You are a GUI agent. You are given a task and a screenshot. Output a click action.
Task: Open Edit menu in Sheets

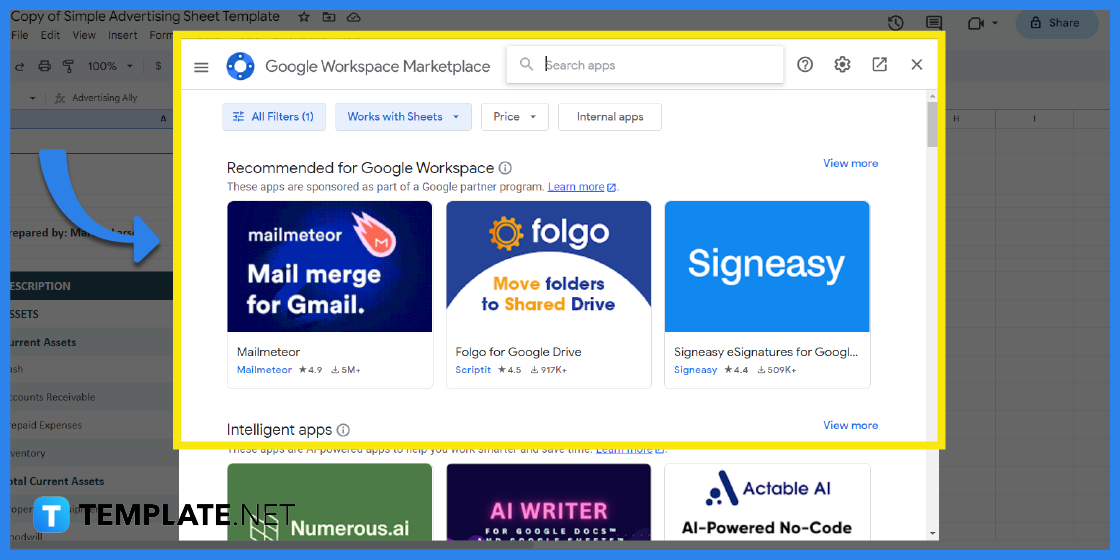[50, 35]
